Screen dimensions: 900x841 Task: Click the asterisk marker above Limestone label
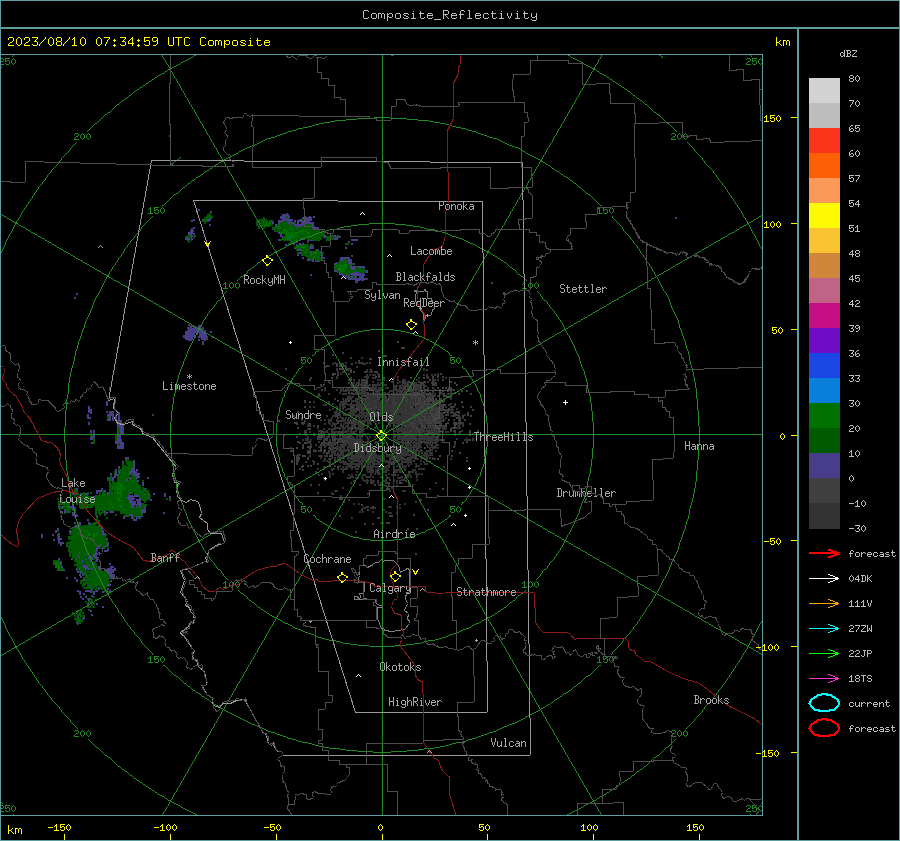click(x=189, y=377)
